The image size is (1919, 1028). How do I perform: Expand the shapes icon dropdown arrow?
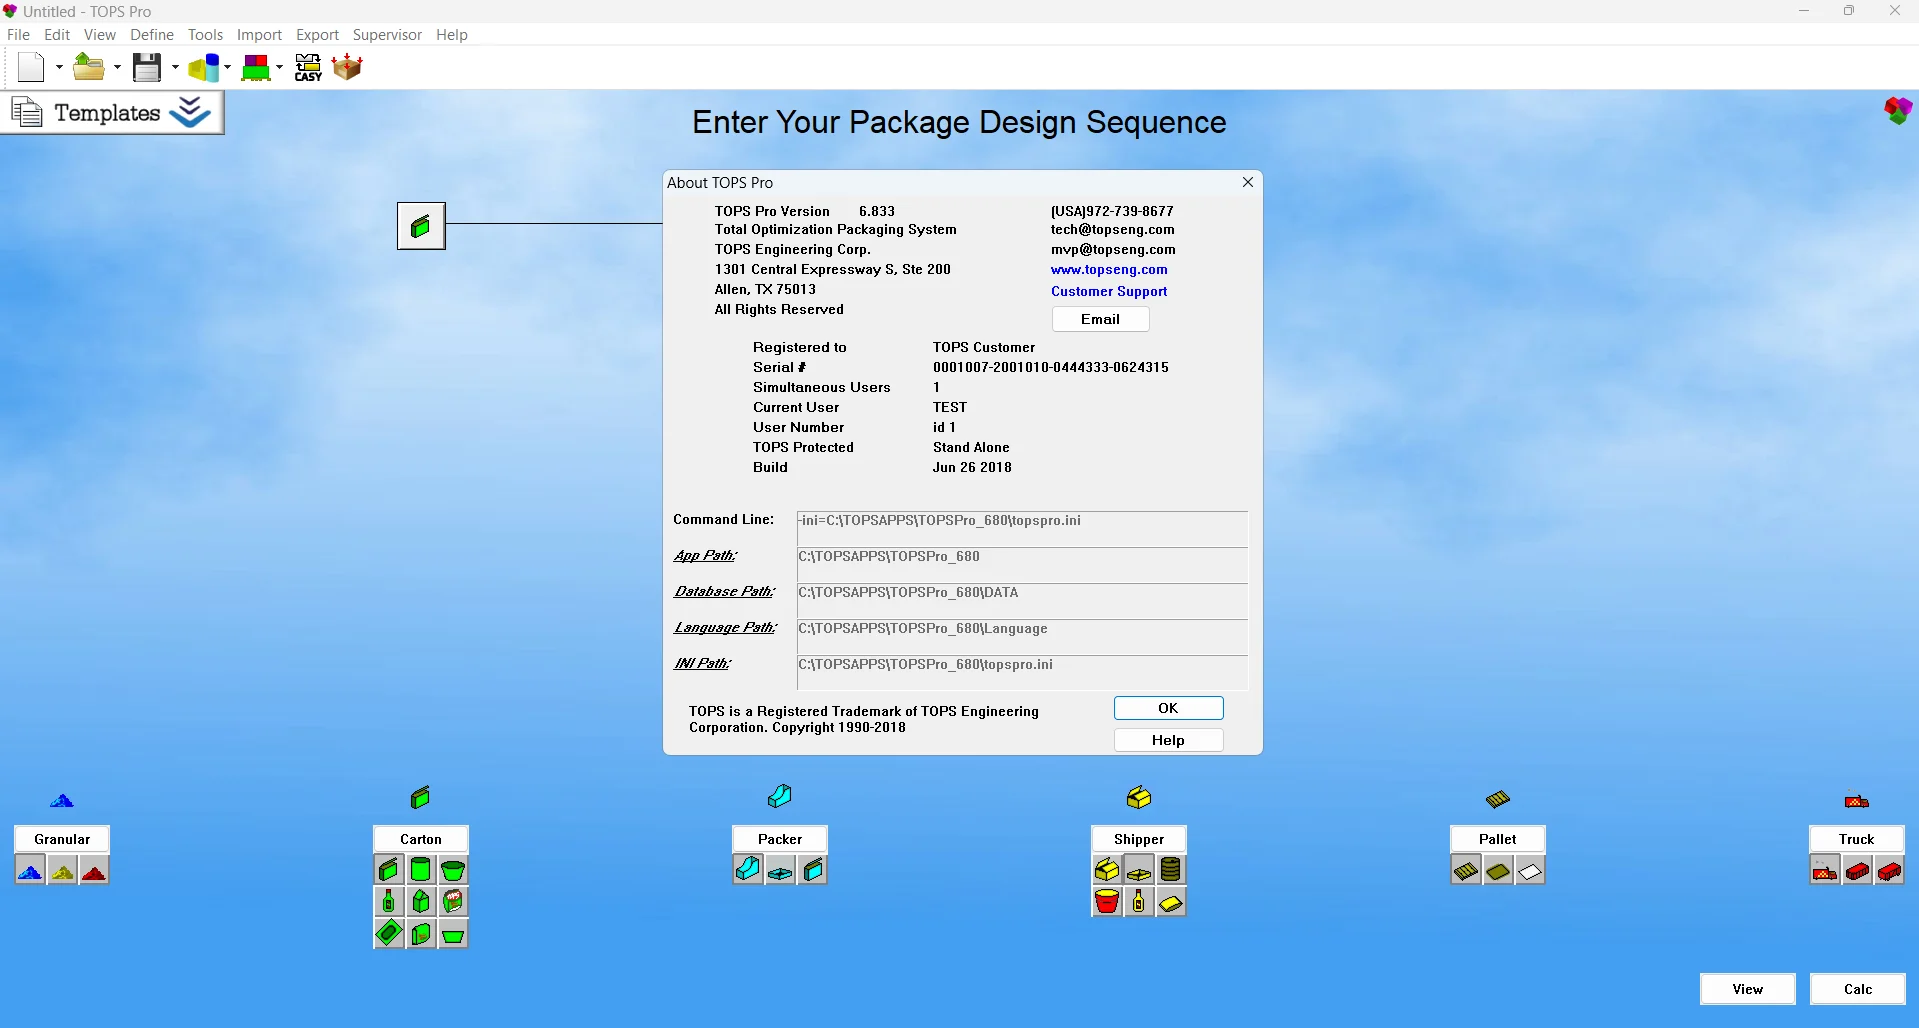pyautogui.click(x=228, y=68)
